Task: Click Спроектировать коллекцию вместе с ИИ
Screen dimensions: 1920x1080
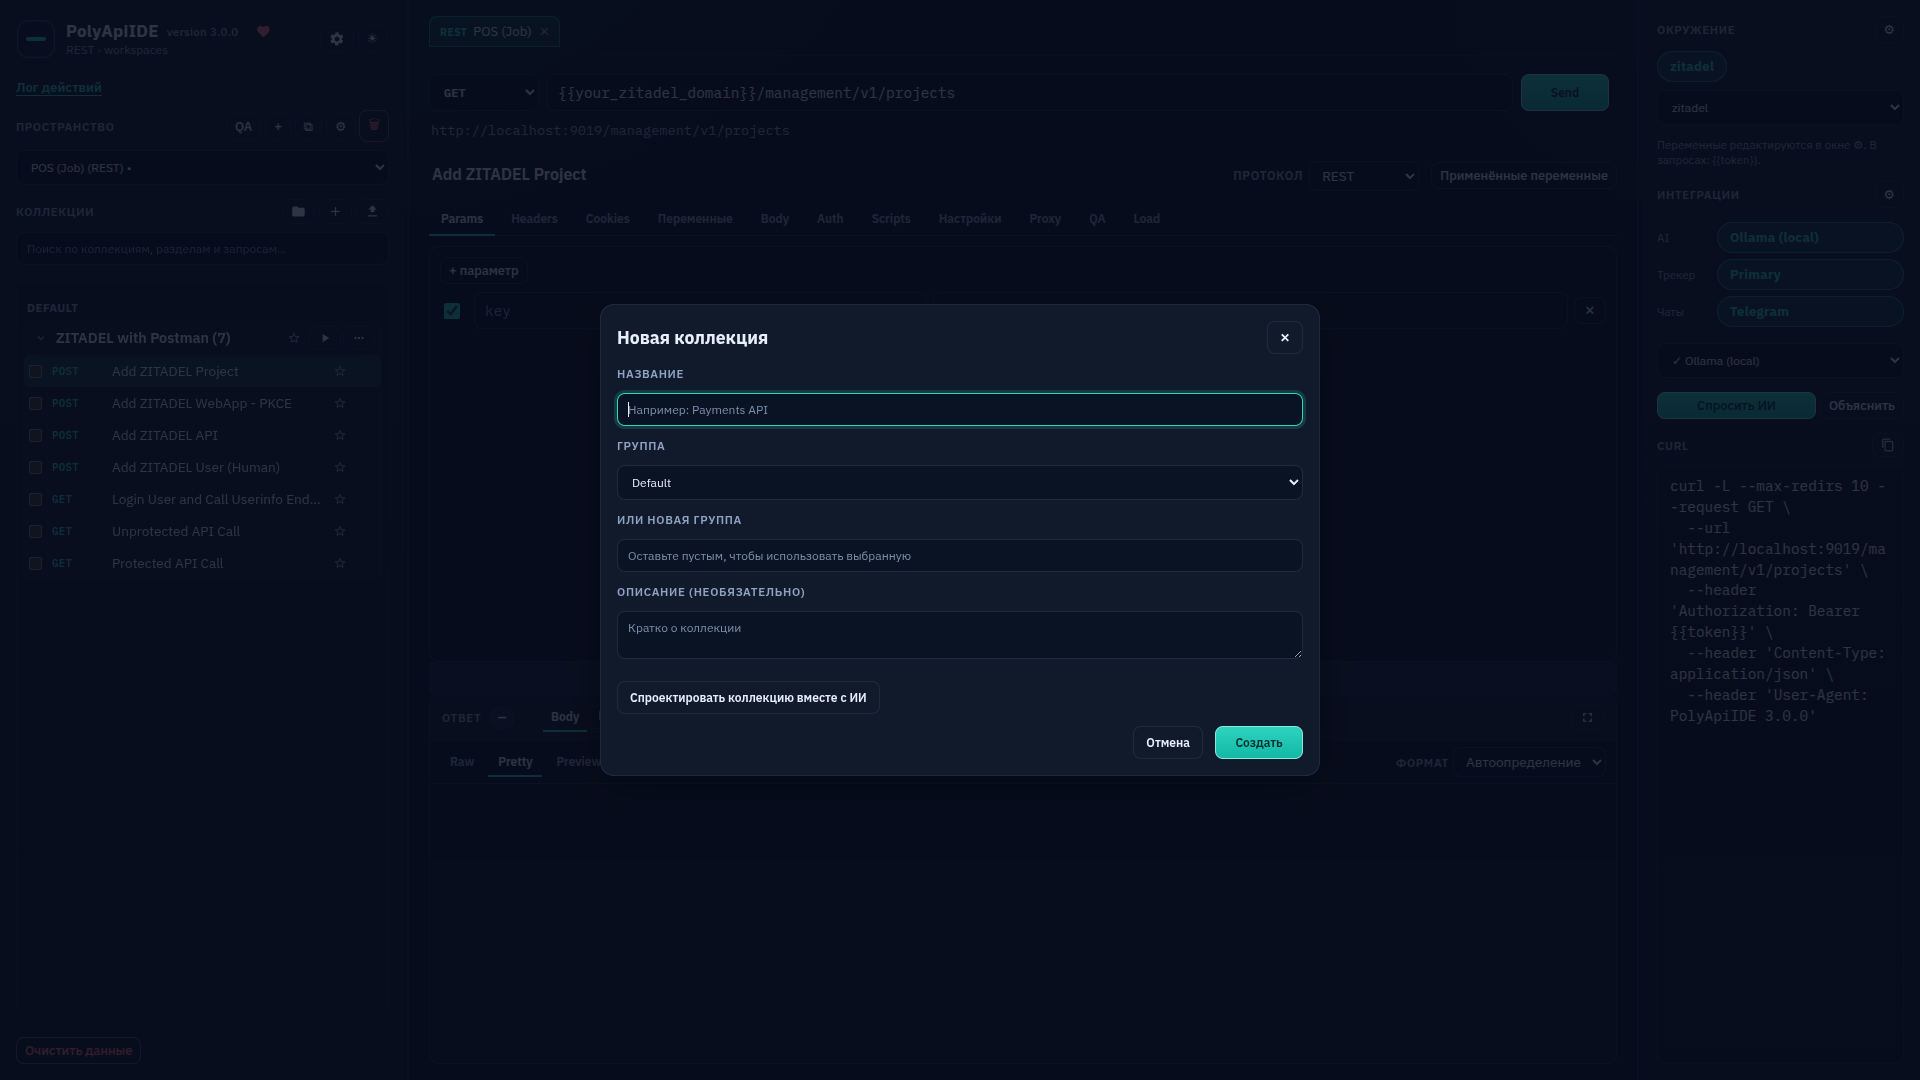Action: [748, 698]
